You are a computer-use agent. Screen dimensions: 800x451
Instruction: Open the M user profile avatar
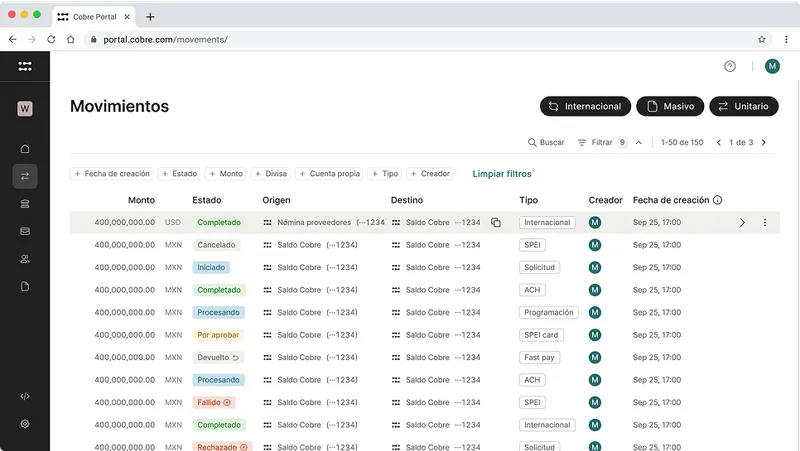tap(772, 66)
